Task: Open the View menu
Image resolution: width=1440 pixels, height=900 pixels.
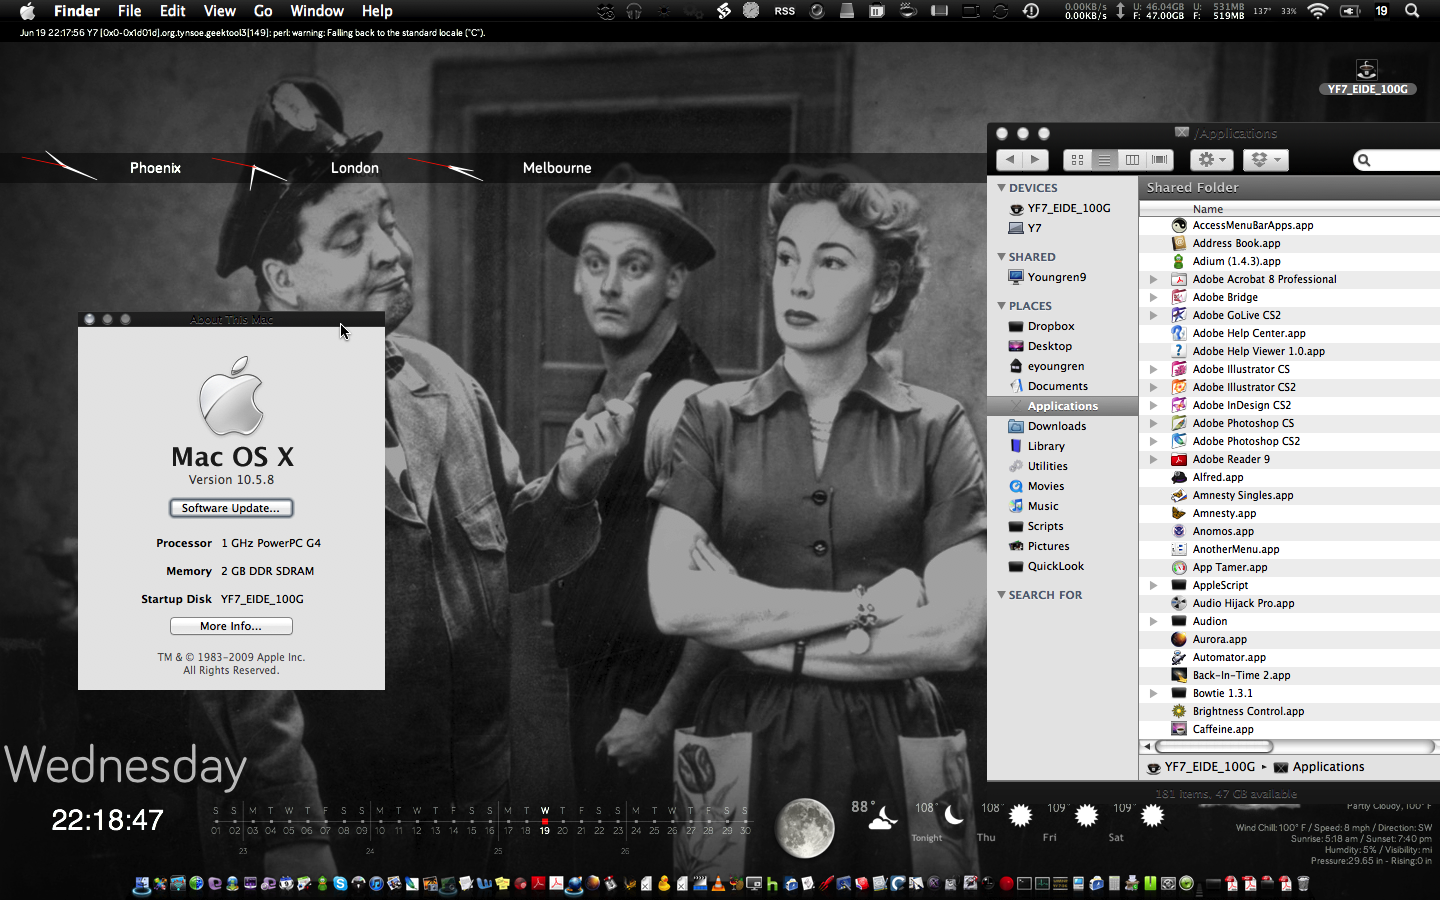Action: point(220,11)
